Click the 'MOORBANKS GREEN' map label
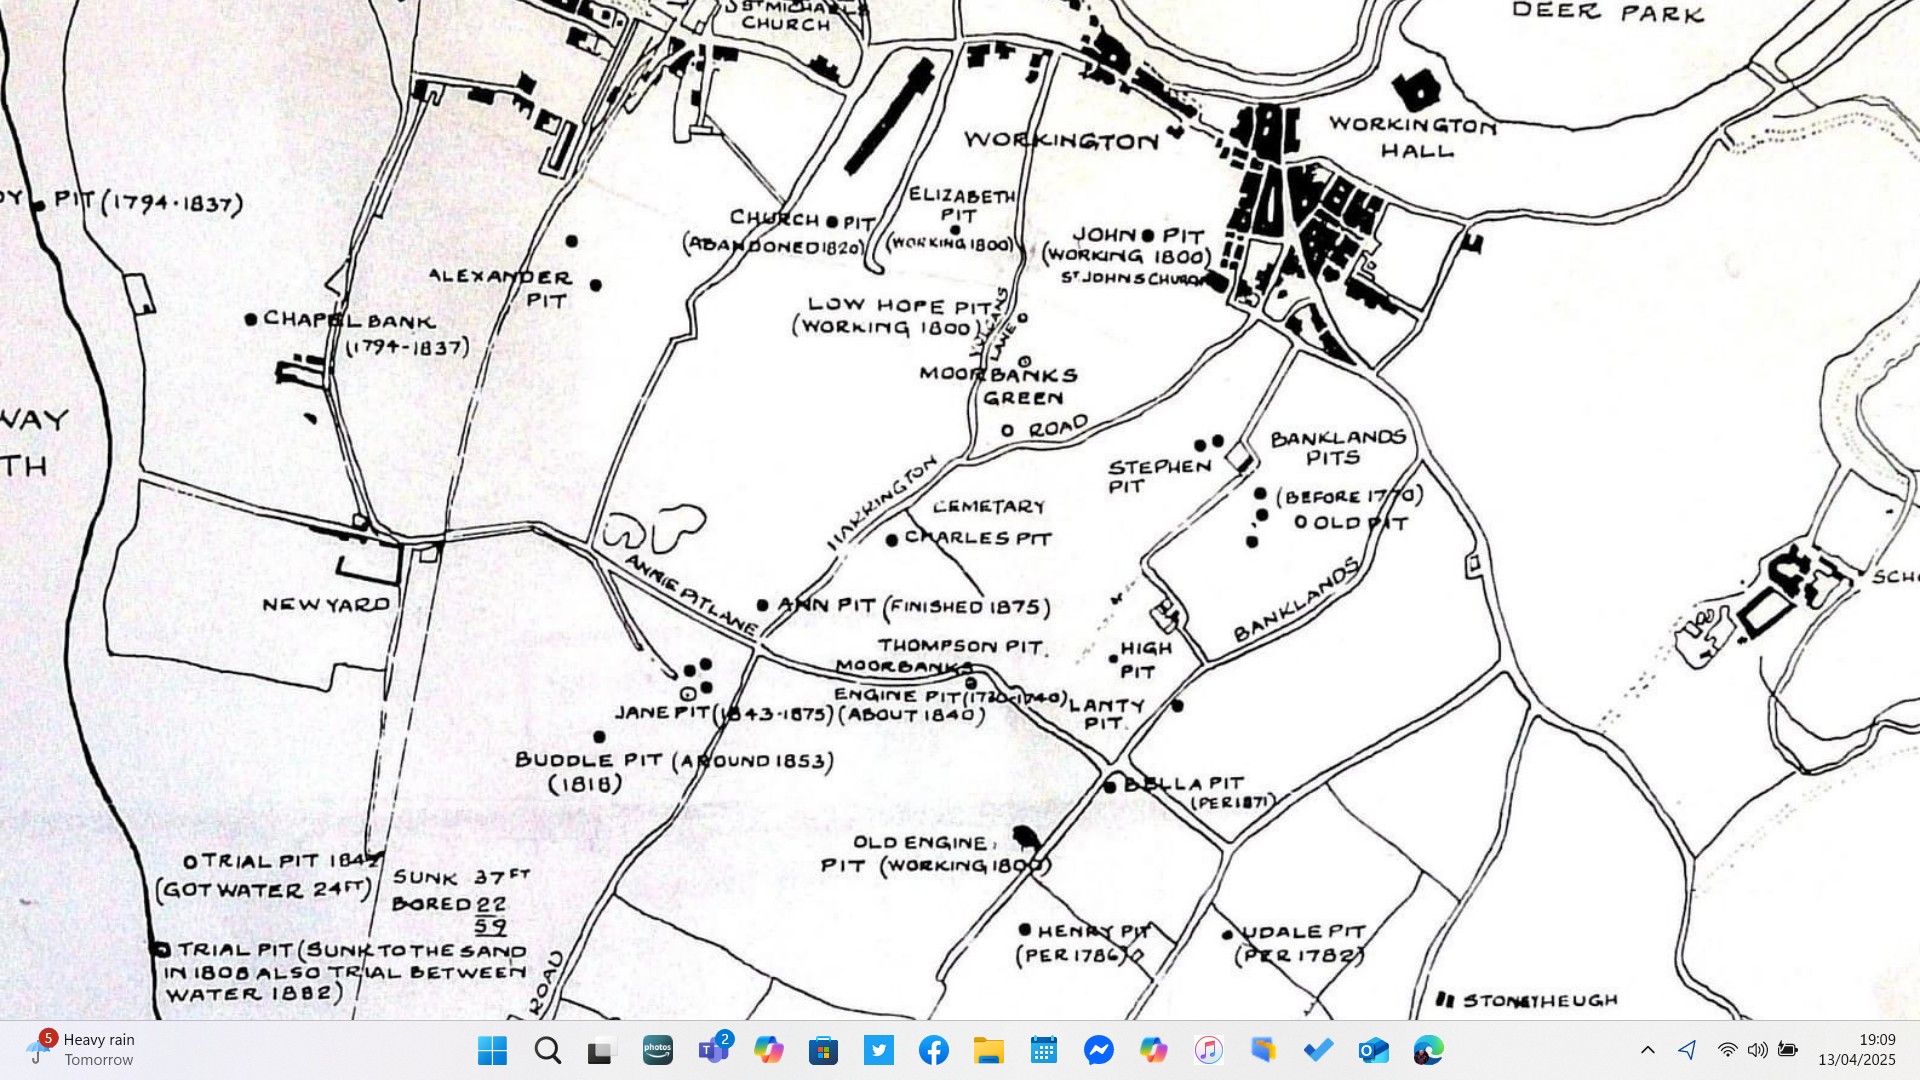Image resolution: width=1920 pixels, height=1080 pixels. [x=998, y=386]
